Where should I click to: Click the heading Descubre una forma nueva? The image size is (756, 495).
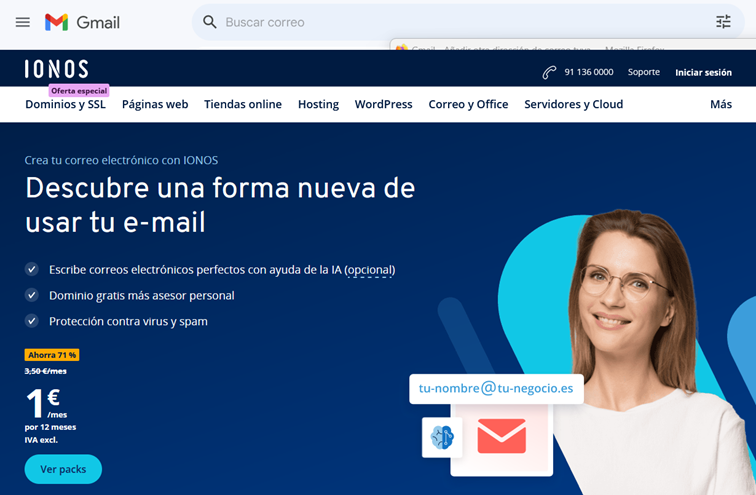pos(220,205)
